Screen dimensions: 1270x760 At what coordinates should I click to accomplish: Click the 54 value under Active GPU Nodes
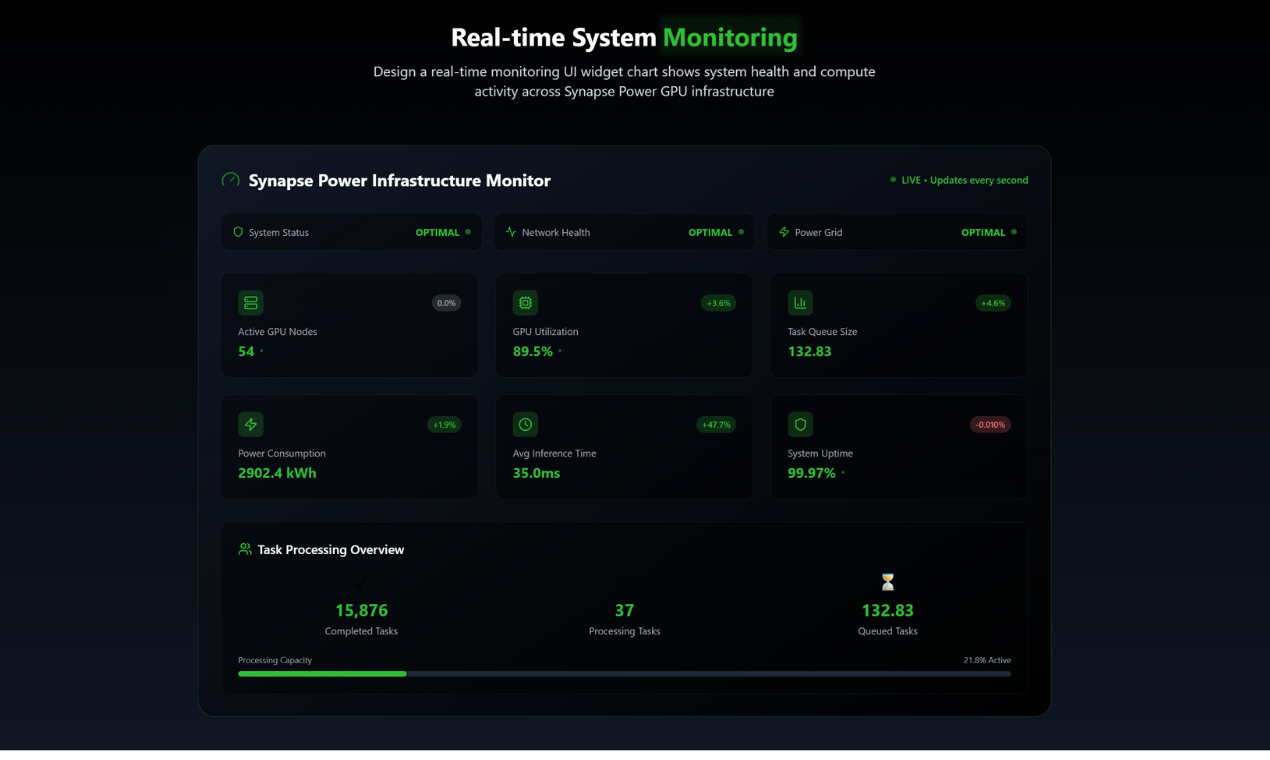point(246,351)
